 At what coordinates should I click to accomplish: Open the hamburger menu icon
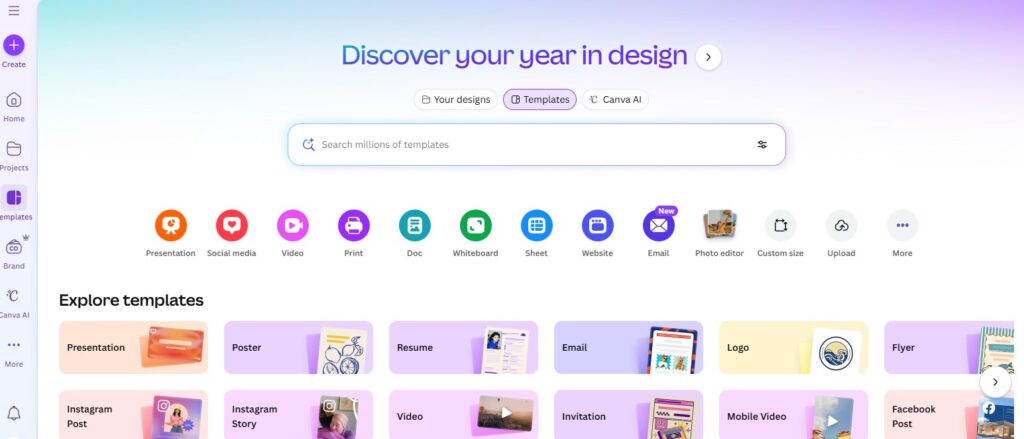click(14, 10)
